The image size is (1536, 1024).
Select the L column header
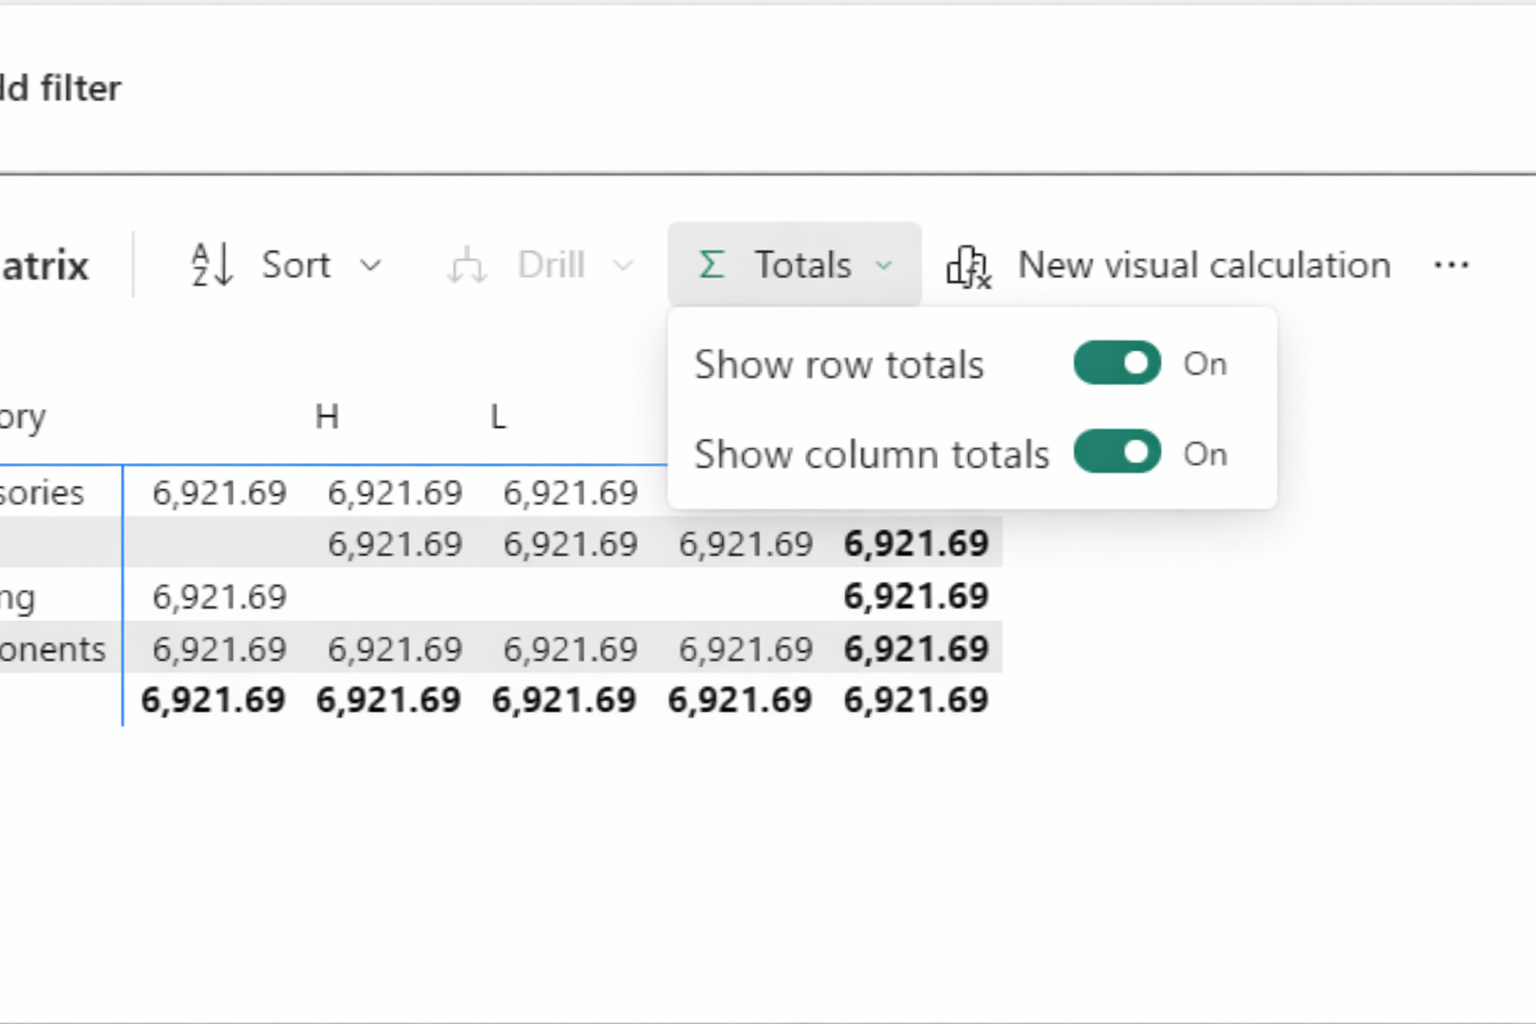[498, 416]
